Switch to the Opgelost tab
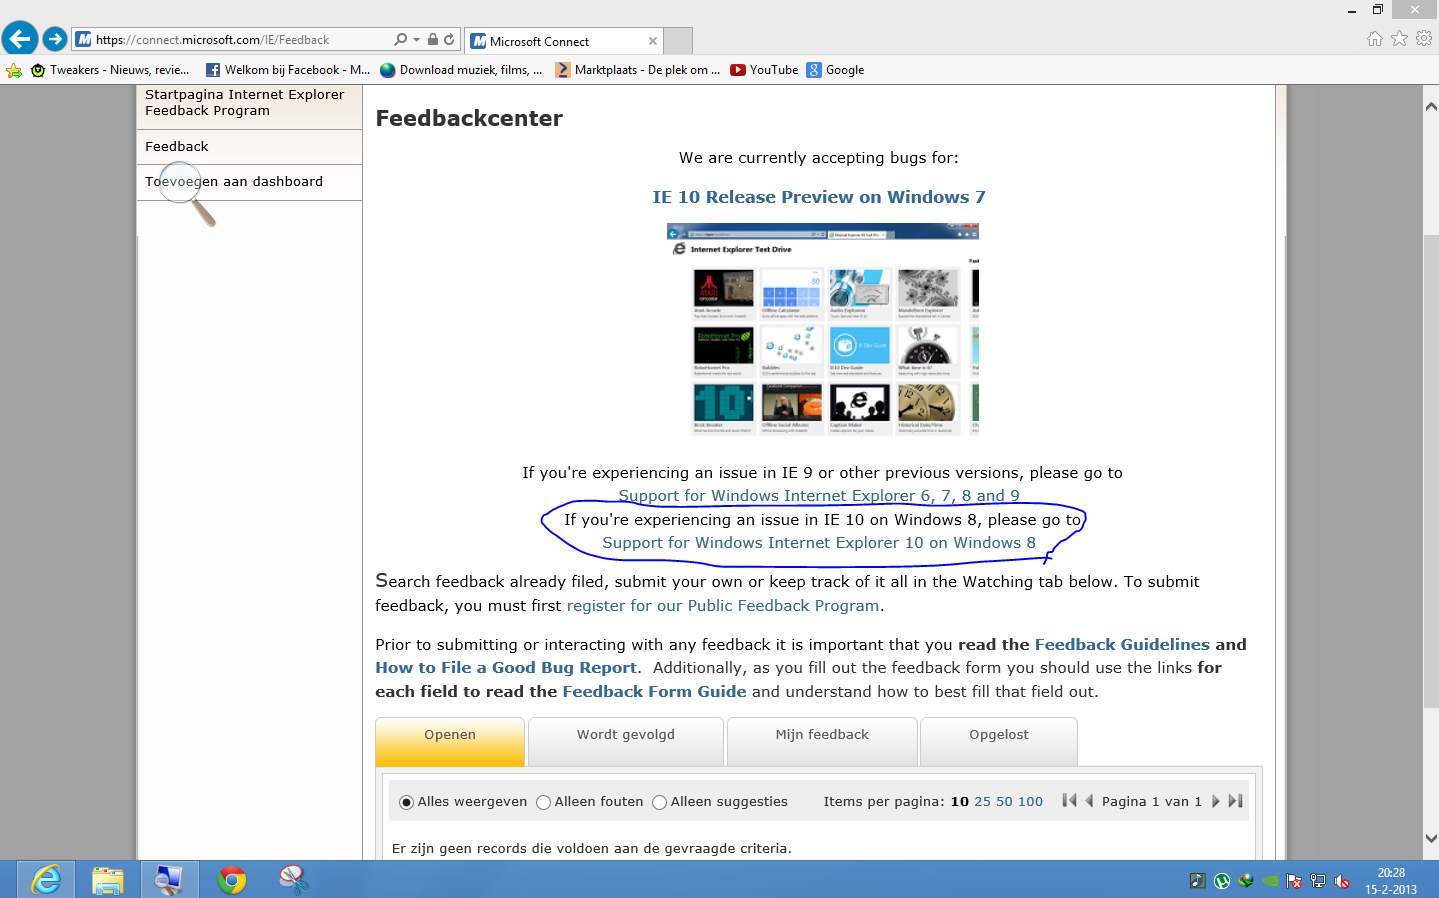This screenshot has width=1439, height=898. point(999,742)
